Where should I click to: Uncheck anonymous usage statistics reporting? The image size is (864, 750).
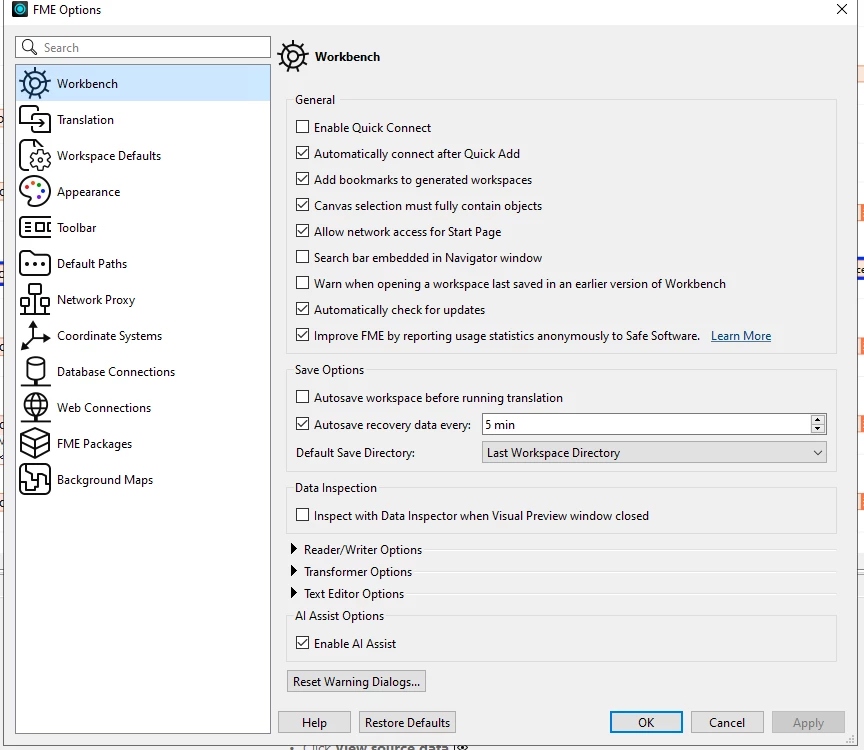pyautogui.click(x=303, y=334)
